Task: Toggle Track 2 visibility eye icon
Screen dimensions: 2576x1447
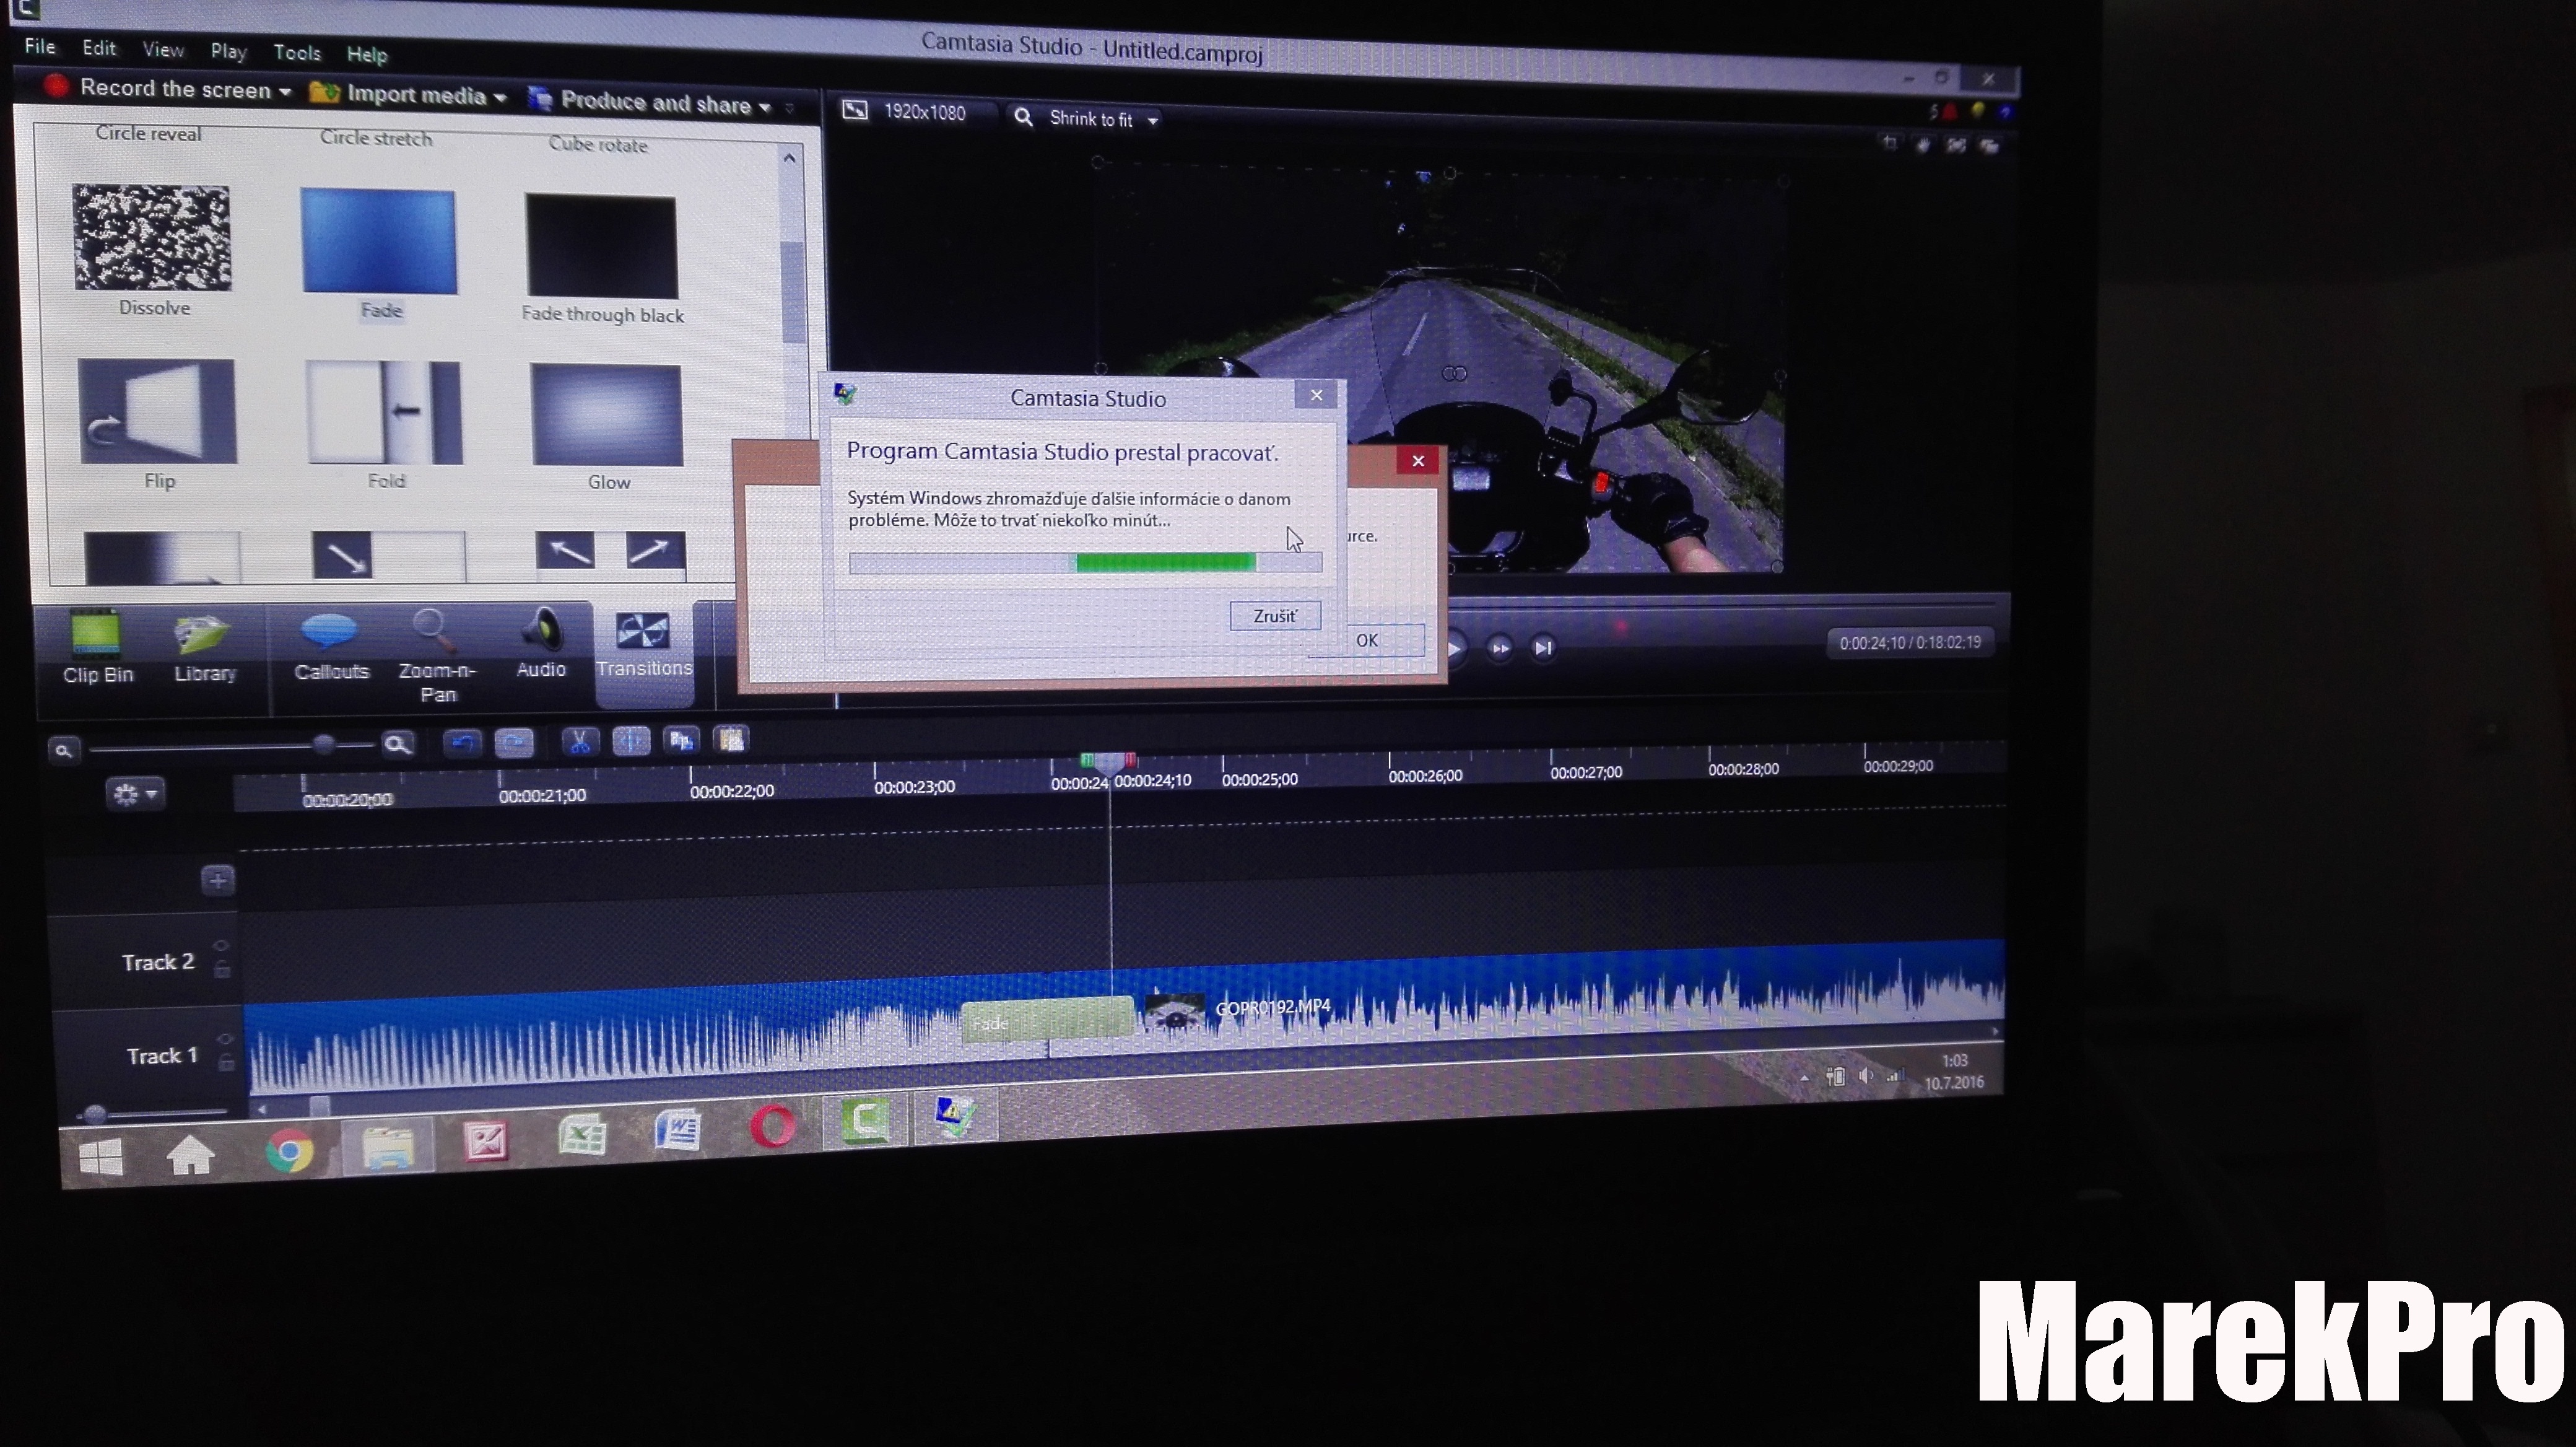Action: pyautogui.click(x=222, y=945)
